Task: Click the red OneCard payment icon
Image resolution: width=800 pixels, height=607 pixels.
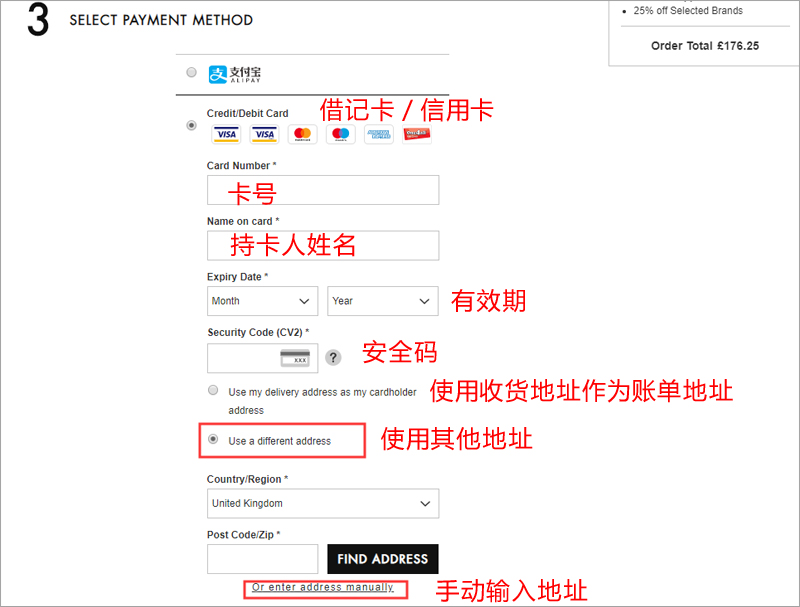Action: pyautogui.click(x=417, y=135)
